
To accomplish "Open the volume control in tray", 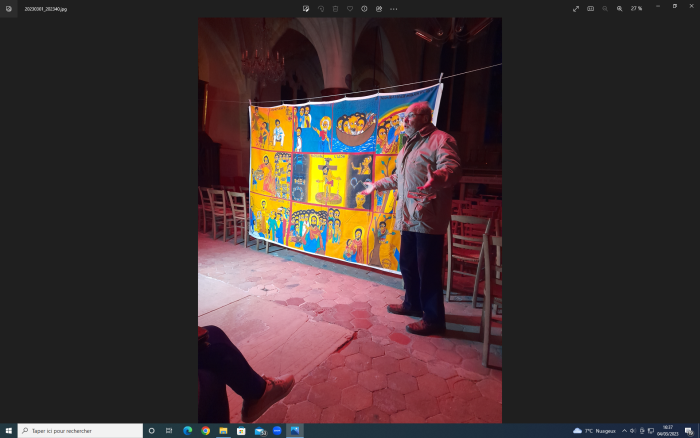I will point(633,431).
